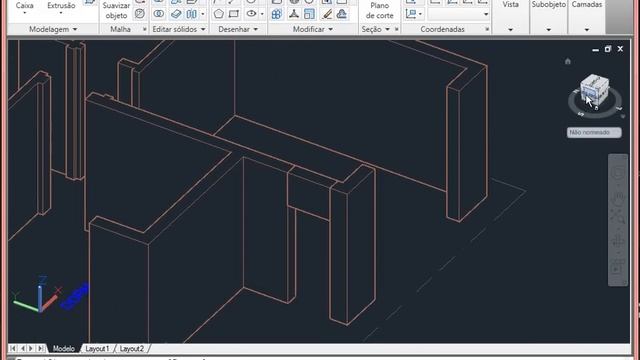
Task: Click the Suavizar objeto button
Action: pos(116,11)
